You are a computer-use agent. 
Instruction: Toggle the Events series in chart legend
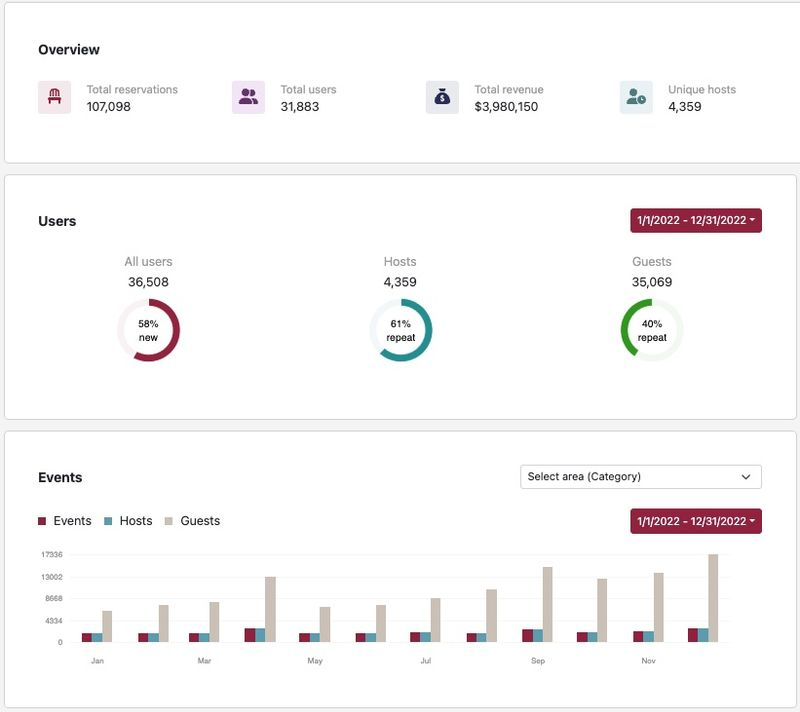[72, 521]
